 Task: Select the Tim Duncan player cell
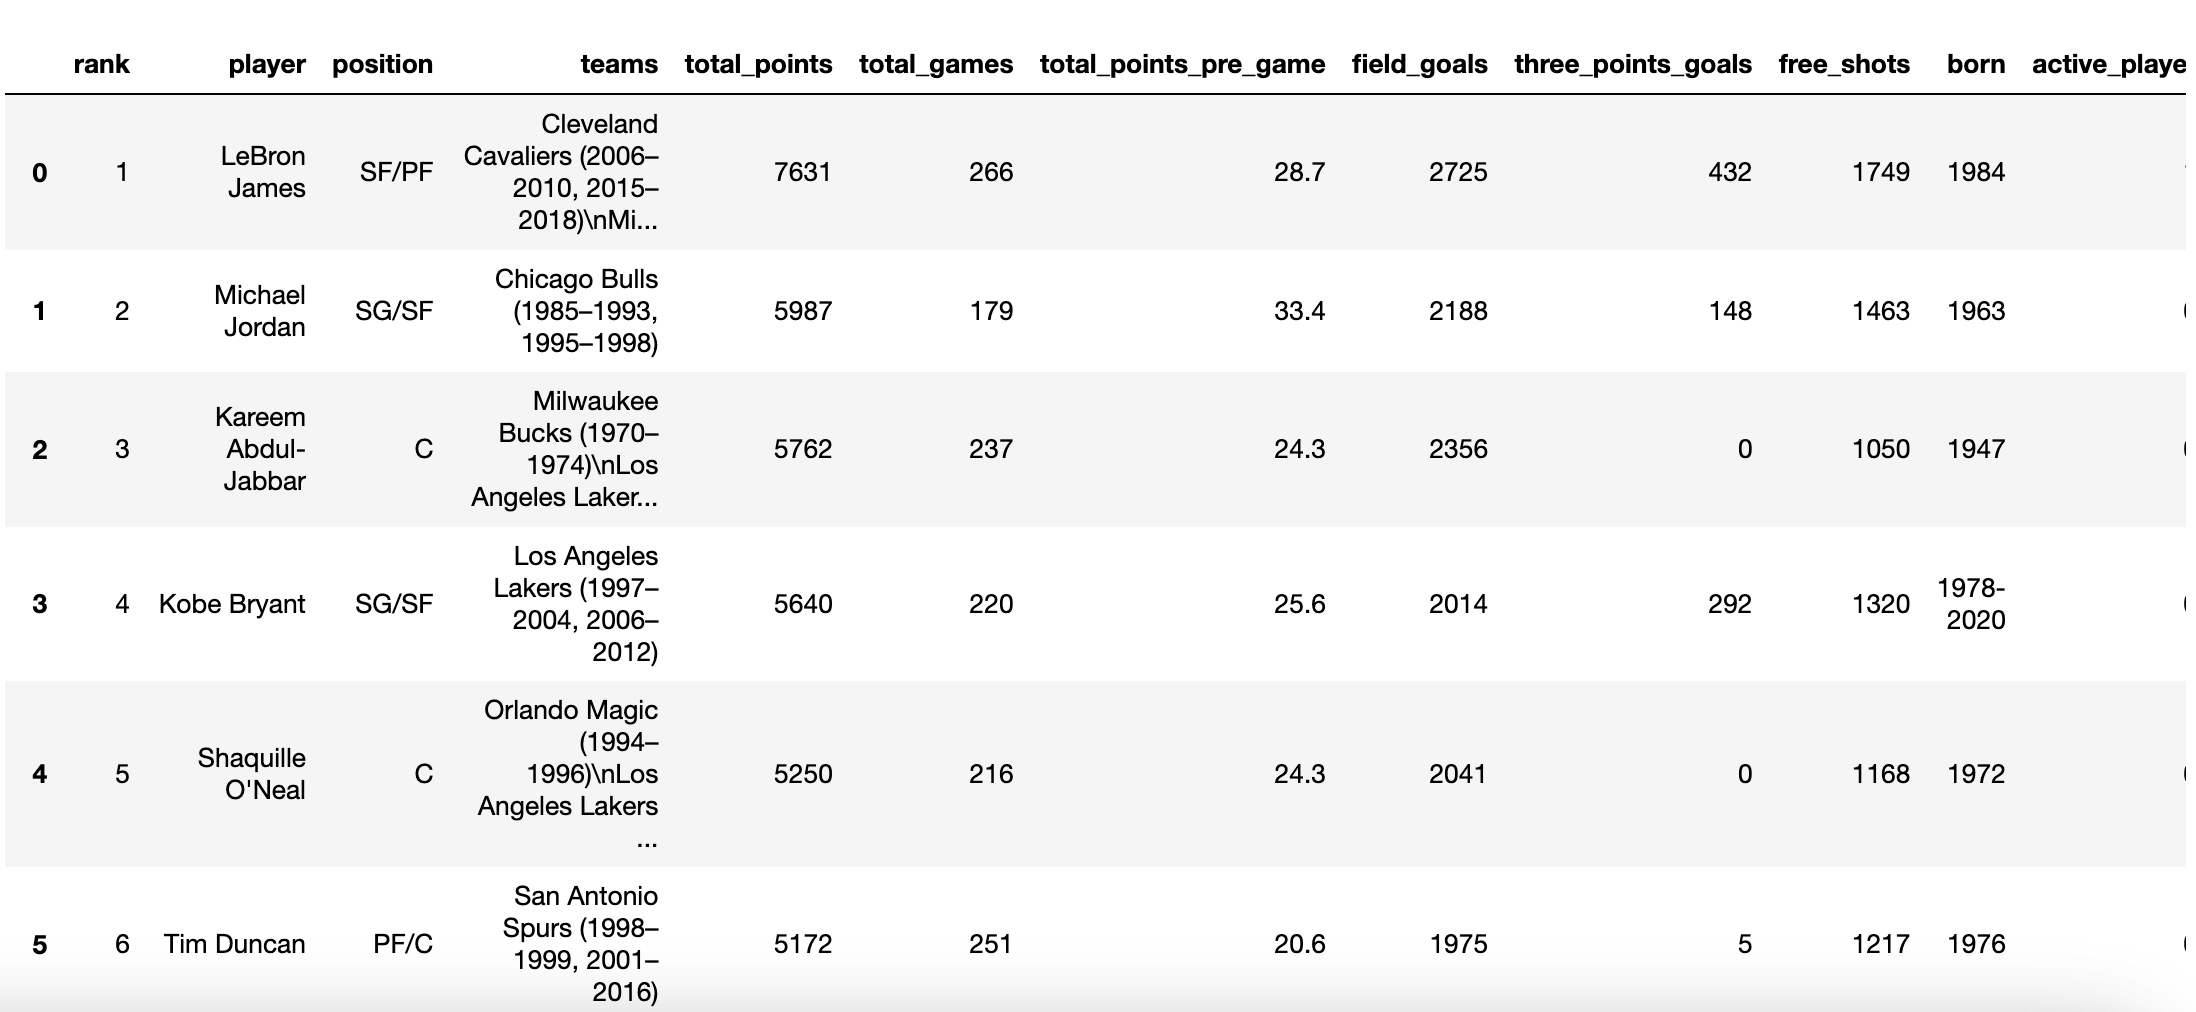click(234, 944)
